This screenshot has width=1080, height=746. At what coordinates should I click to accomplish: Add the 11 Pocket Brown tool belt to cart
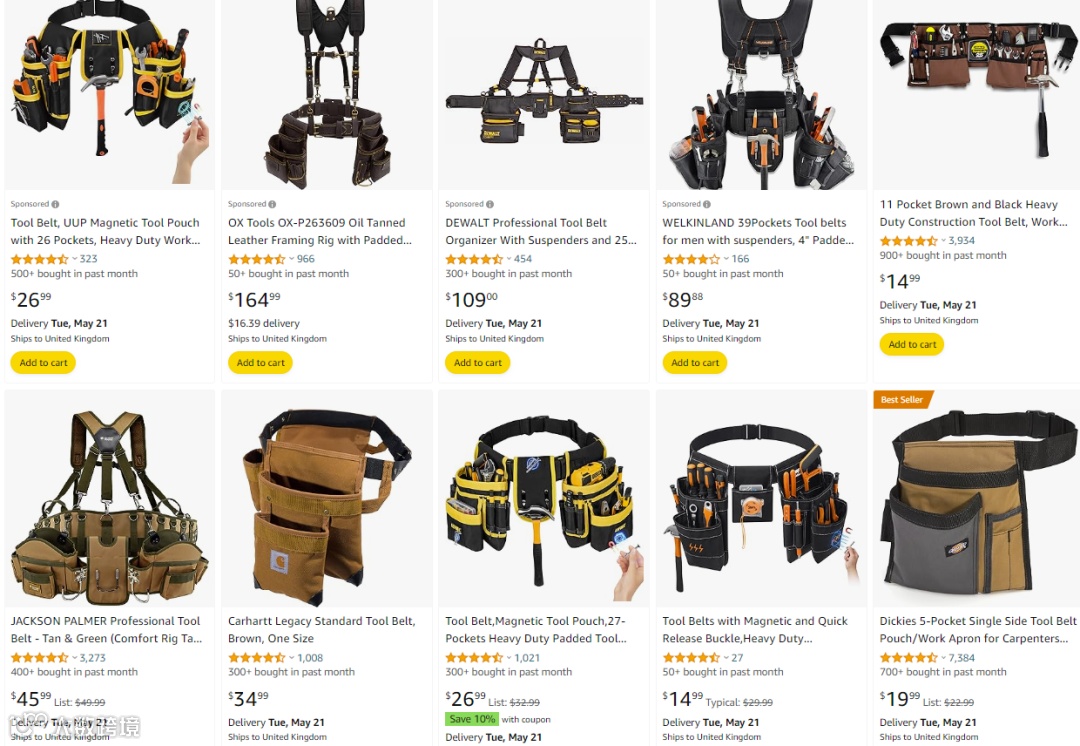pyautogui.click(x=912, y=344)
